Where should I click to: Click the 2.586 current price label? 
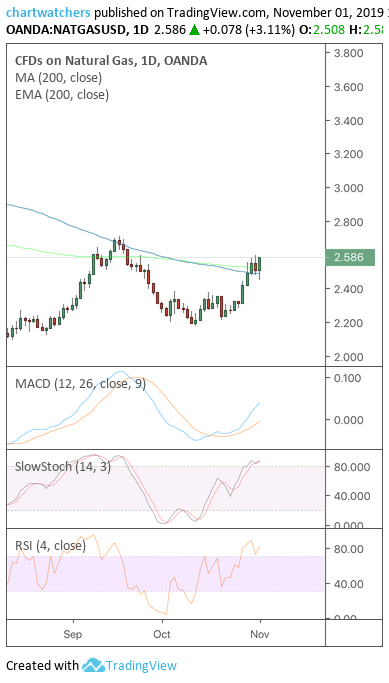350,257
